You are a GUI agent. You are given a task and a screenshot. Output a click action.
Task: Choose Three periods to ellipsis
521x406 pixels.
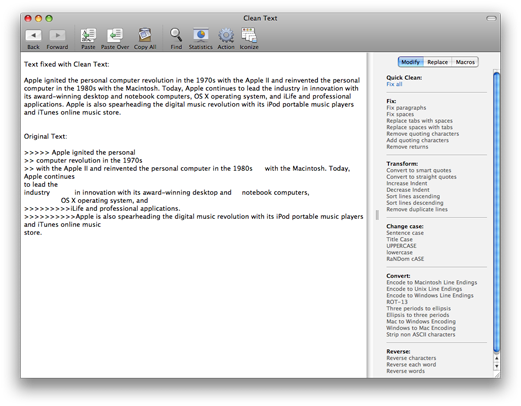tap(418, 308)
